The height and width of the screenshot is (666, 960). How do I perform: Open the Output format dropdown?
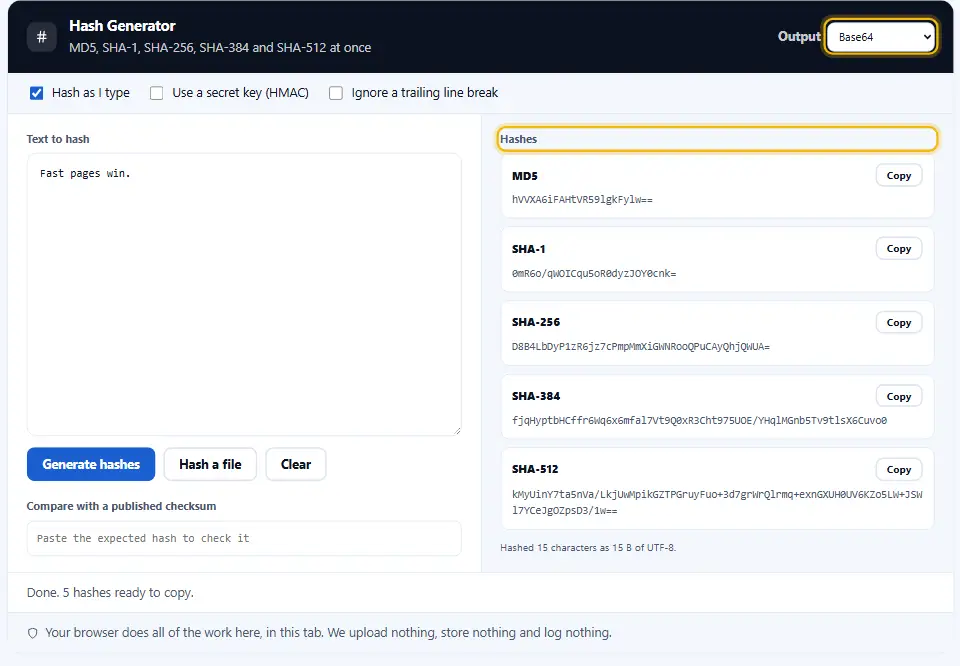pyautogui.click(x=880, y=37)
